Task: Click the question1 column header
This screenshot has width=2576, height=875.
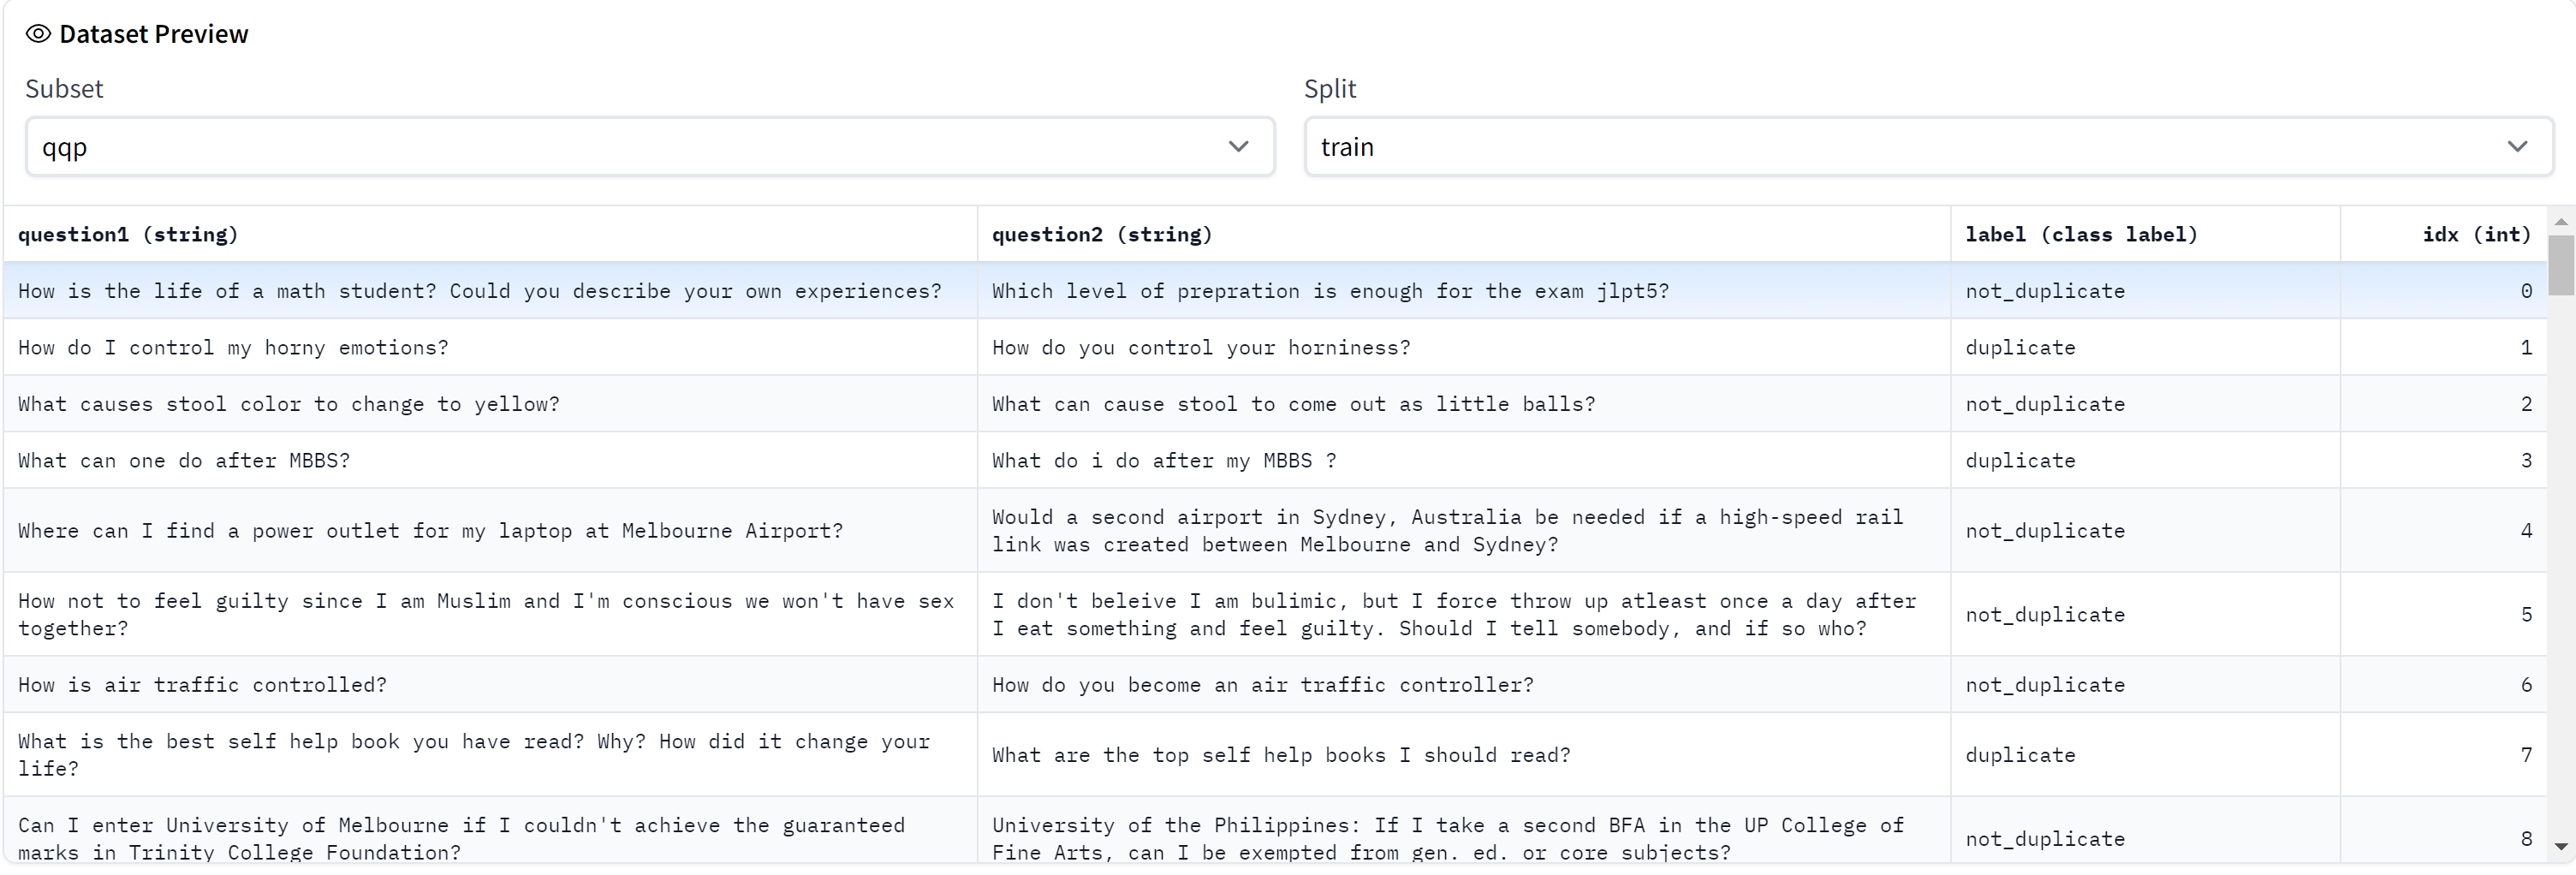Action: coord(128,234)
